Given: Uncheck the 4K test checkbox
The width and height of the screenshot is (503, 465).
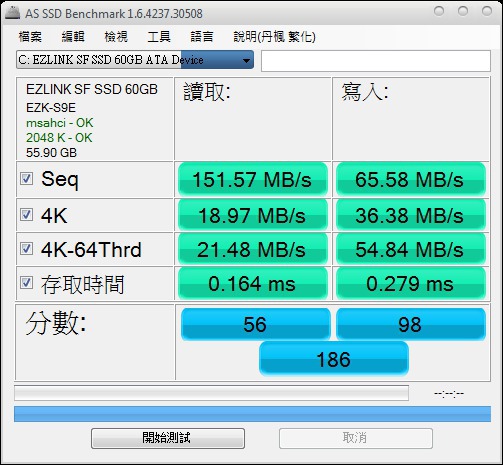Looking at the screenshot, I should point(26,215).
